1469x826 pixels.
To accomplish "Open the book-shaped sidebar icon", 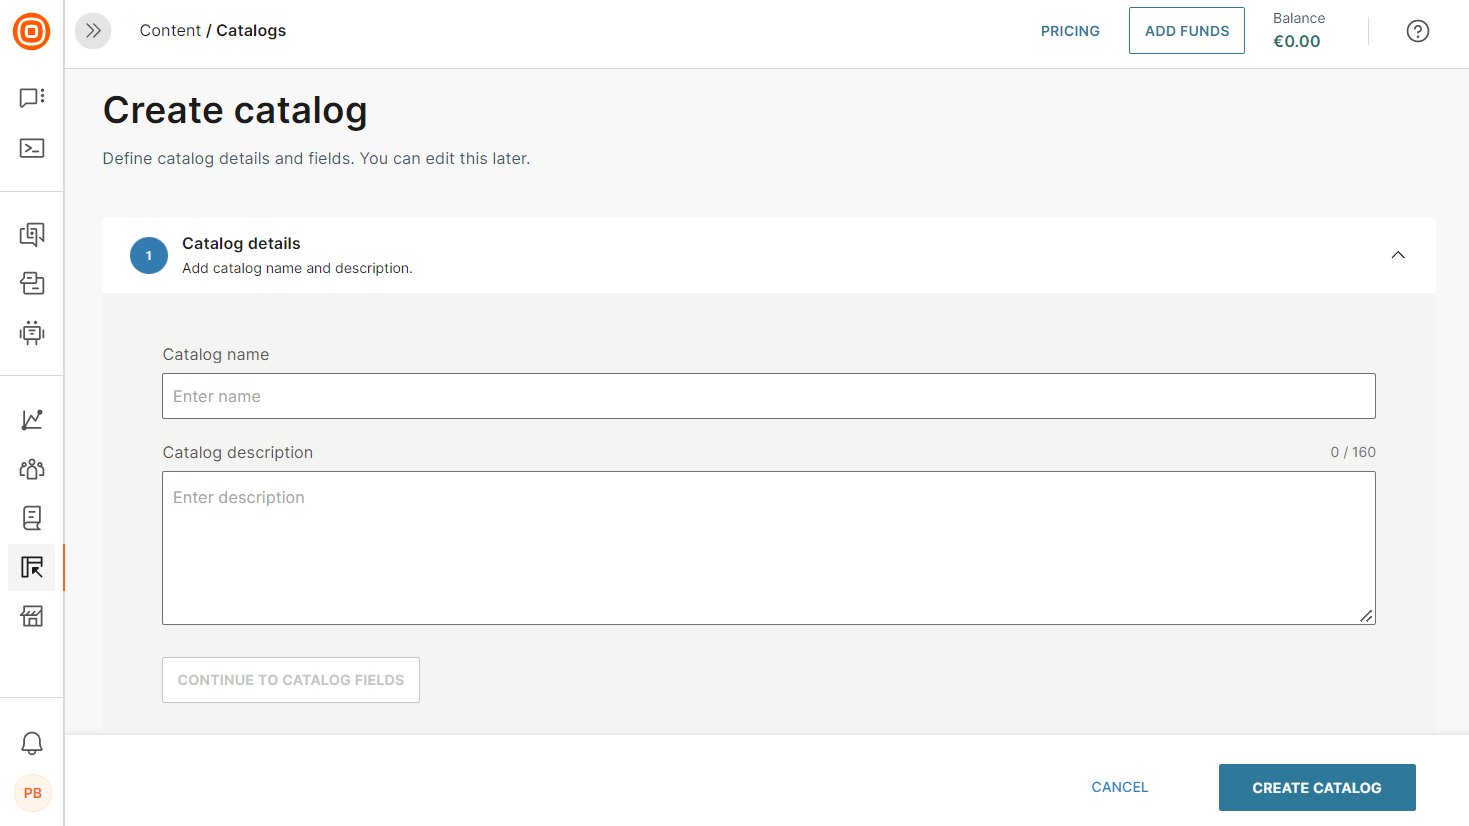I will (x=31, y=517).
